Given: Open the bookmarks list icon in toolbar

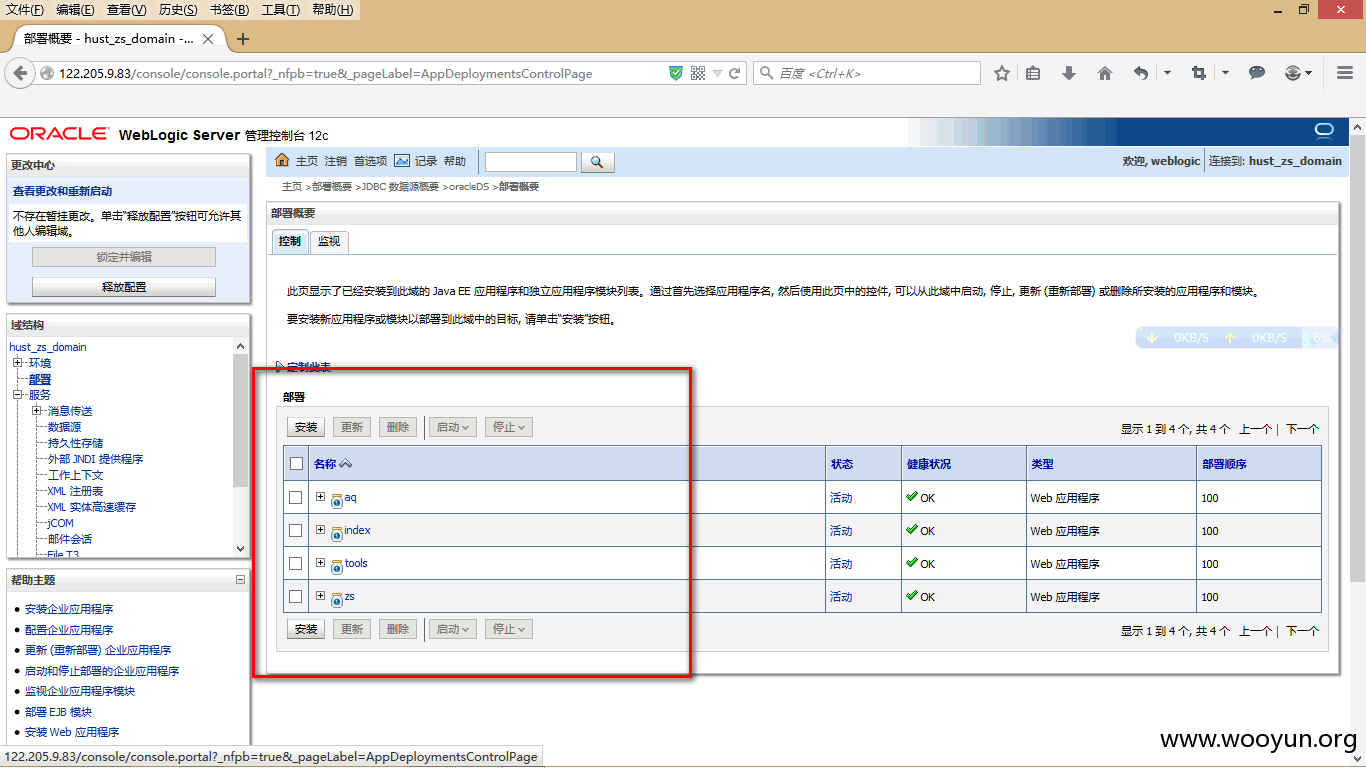Looking at the screenshot, I should coord(1034,73).
